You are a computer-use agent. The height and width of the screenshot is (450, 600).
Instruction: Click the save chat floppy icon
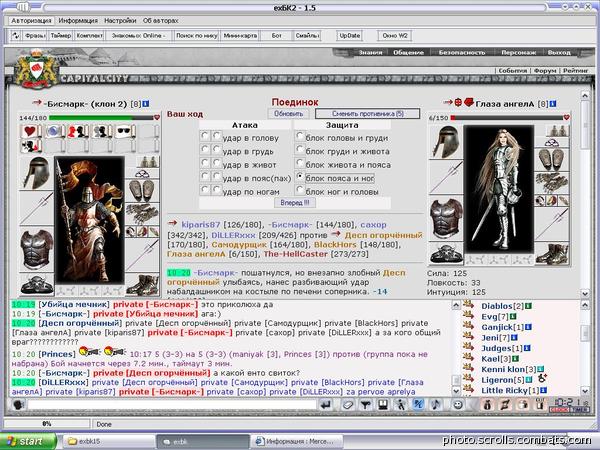(383, 404)
